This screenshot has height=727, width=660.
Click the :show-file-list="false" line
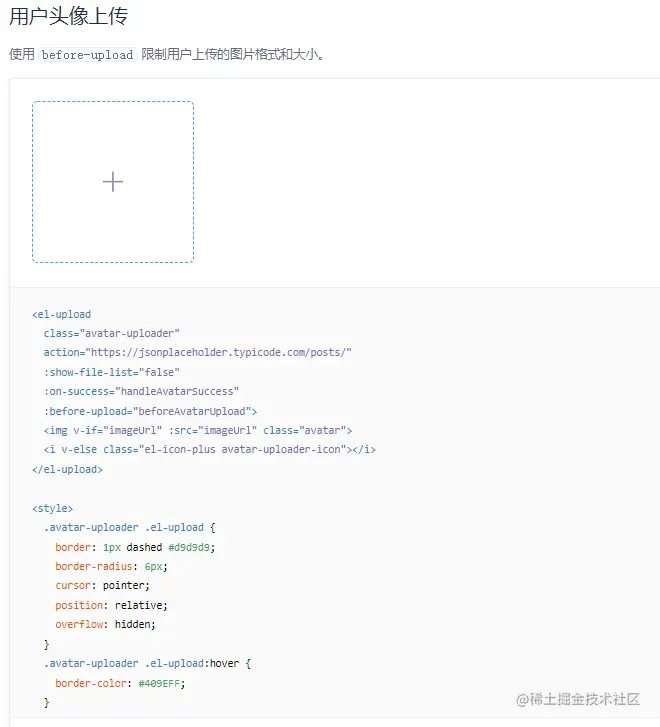[111, 372]
